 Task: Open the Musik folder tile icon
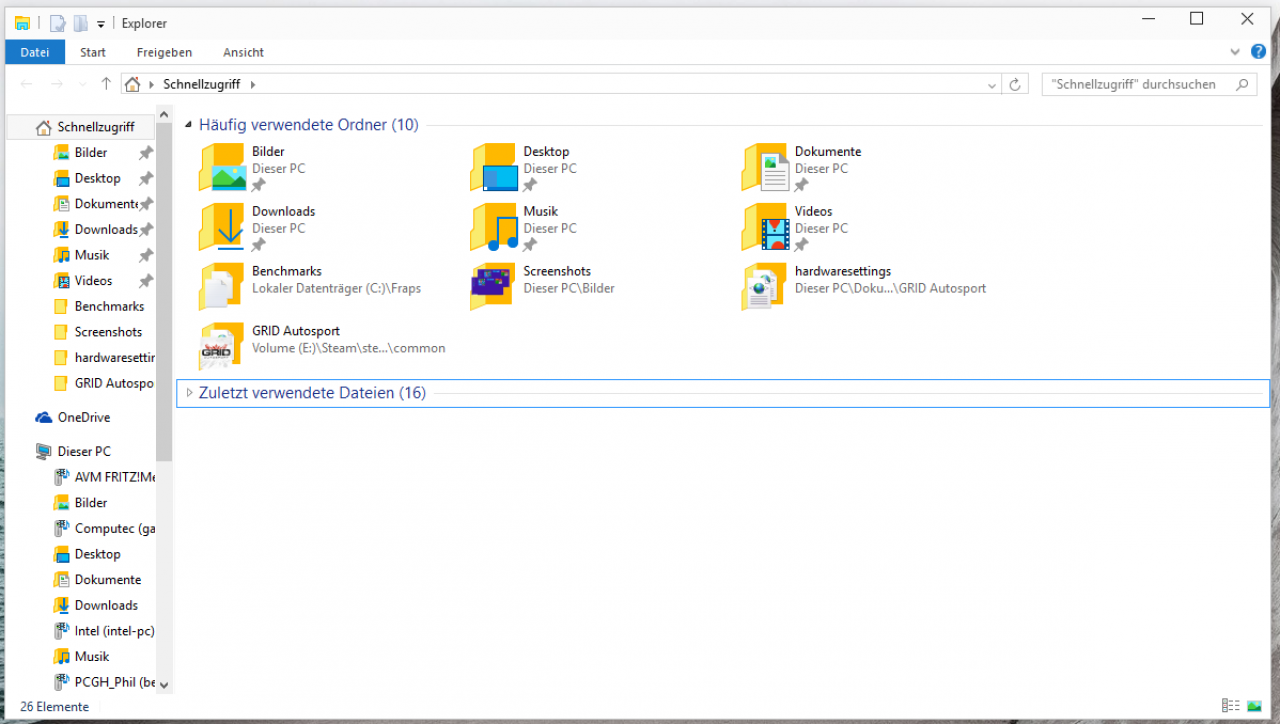[x=494, y=227]
